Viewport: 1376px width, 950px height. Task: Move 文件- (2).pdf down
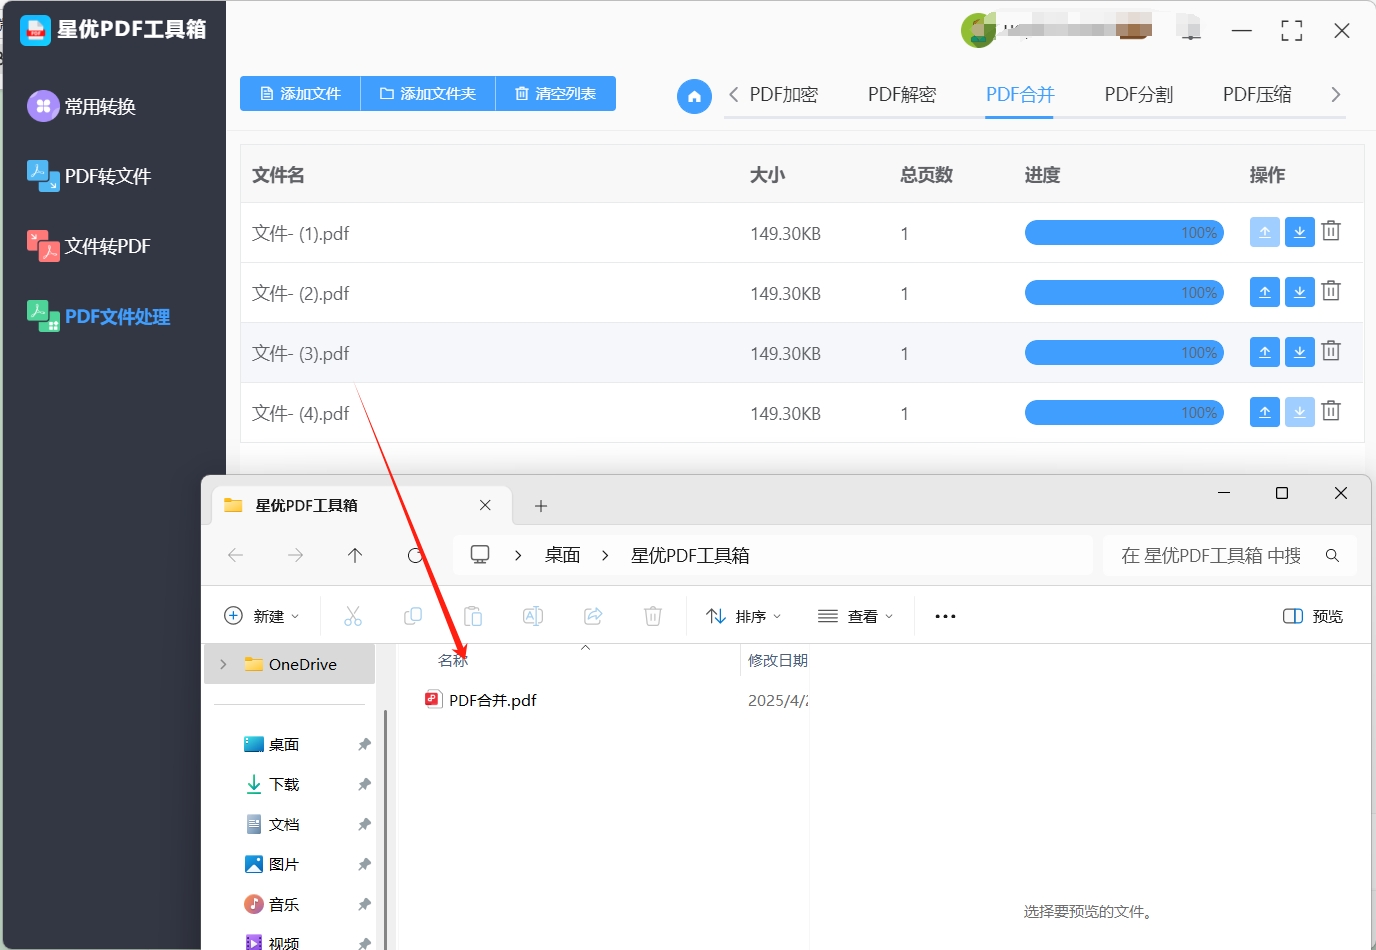coord(1299,293)
